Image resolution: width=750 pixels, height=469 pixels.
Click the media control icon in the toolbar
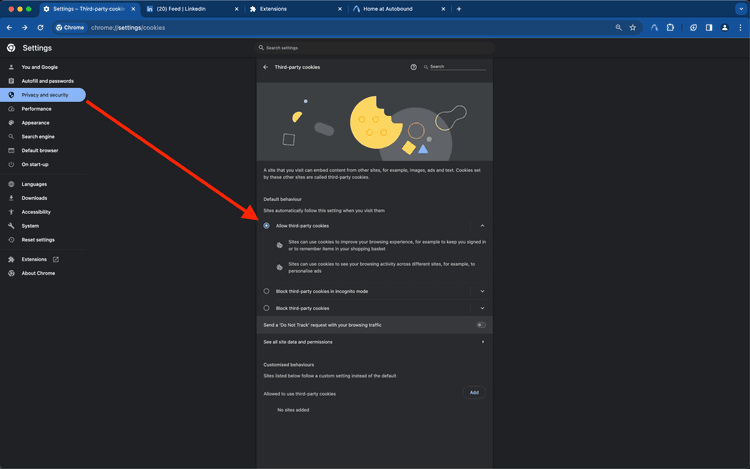693,28
